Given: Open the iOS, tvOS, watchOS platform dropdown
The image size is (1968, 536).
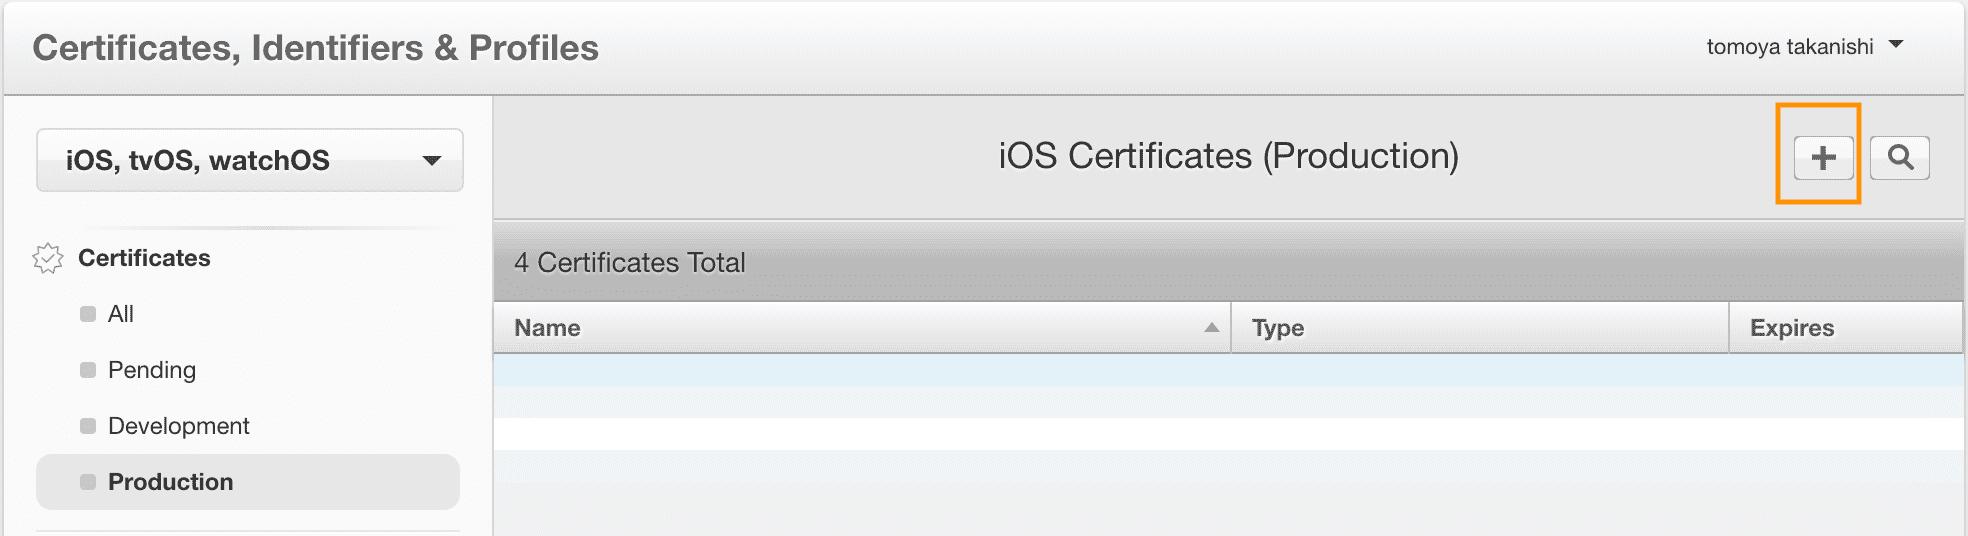Looking at the screenshot, I should (x=250, y=160).
